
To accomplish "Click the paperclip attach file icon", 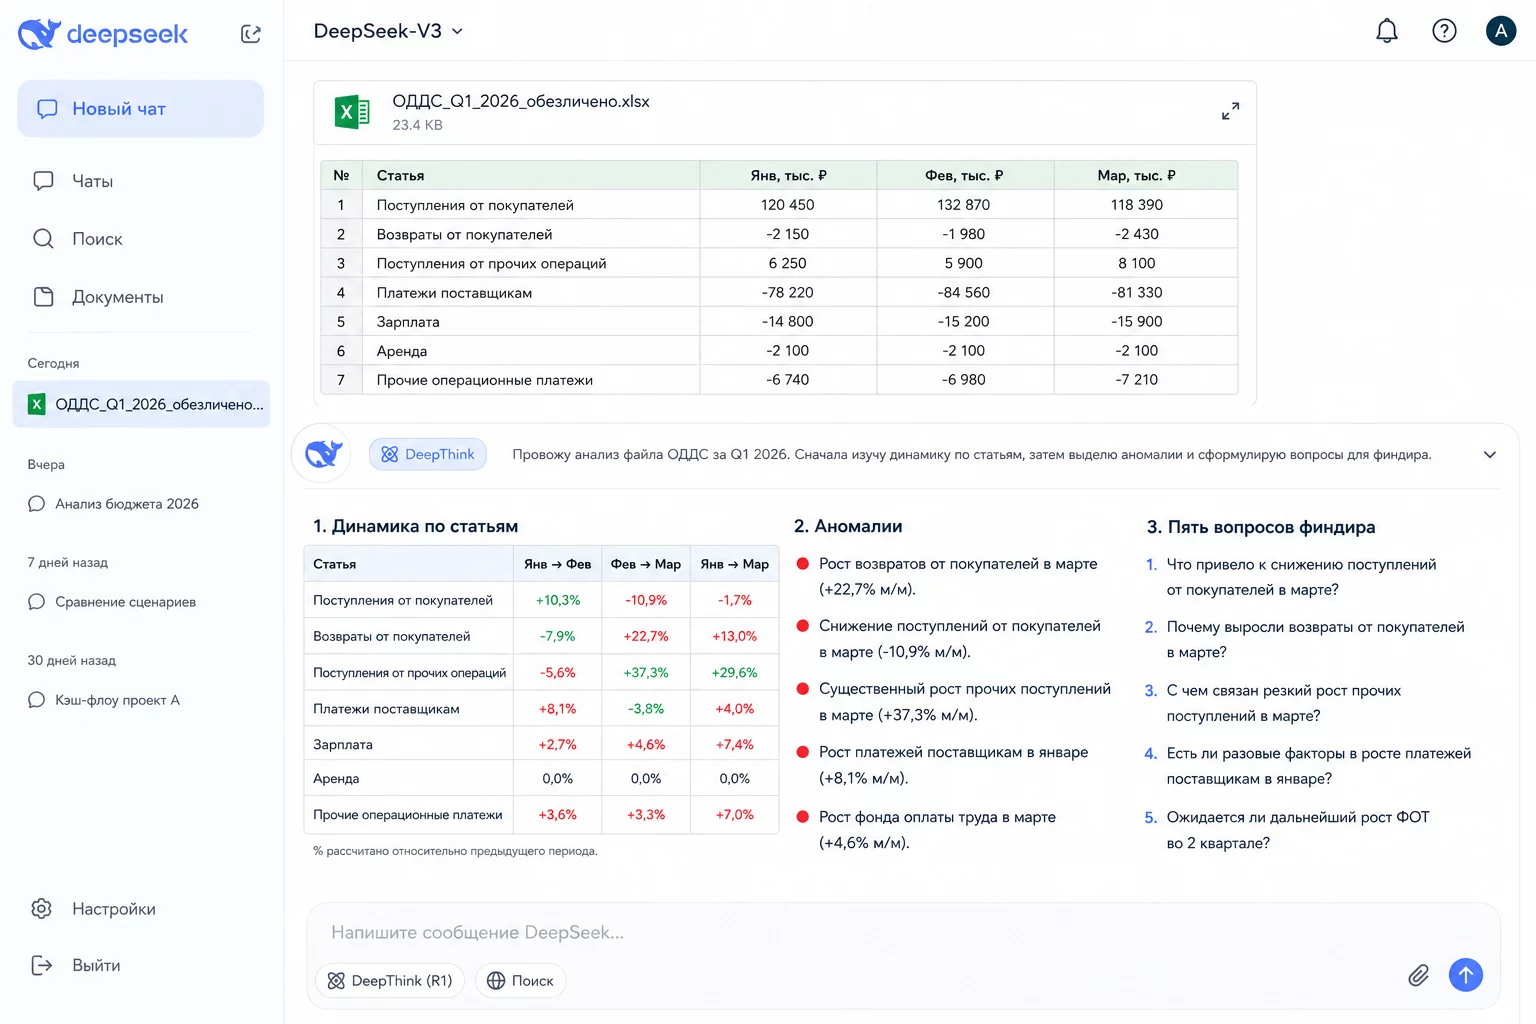I will click(1418, 975).
